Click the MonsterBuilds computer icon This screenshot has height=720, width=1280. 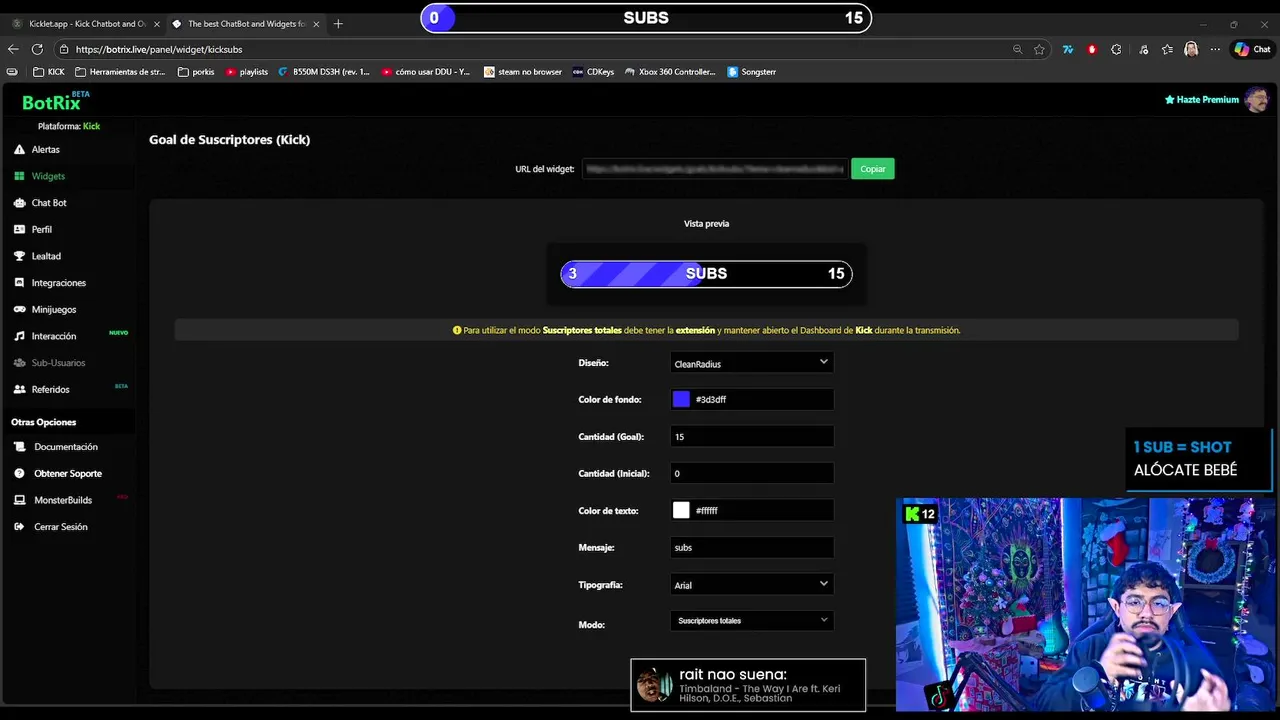[19, 500]
